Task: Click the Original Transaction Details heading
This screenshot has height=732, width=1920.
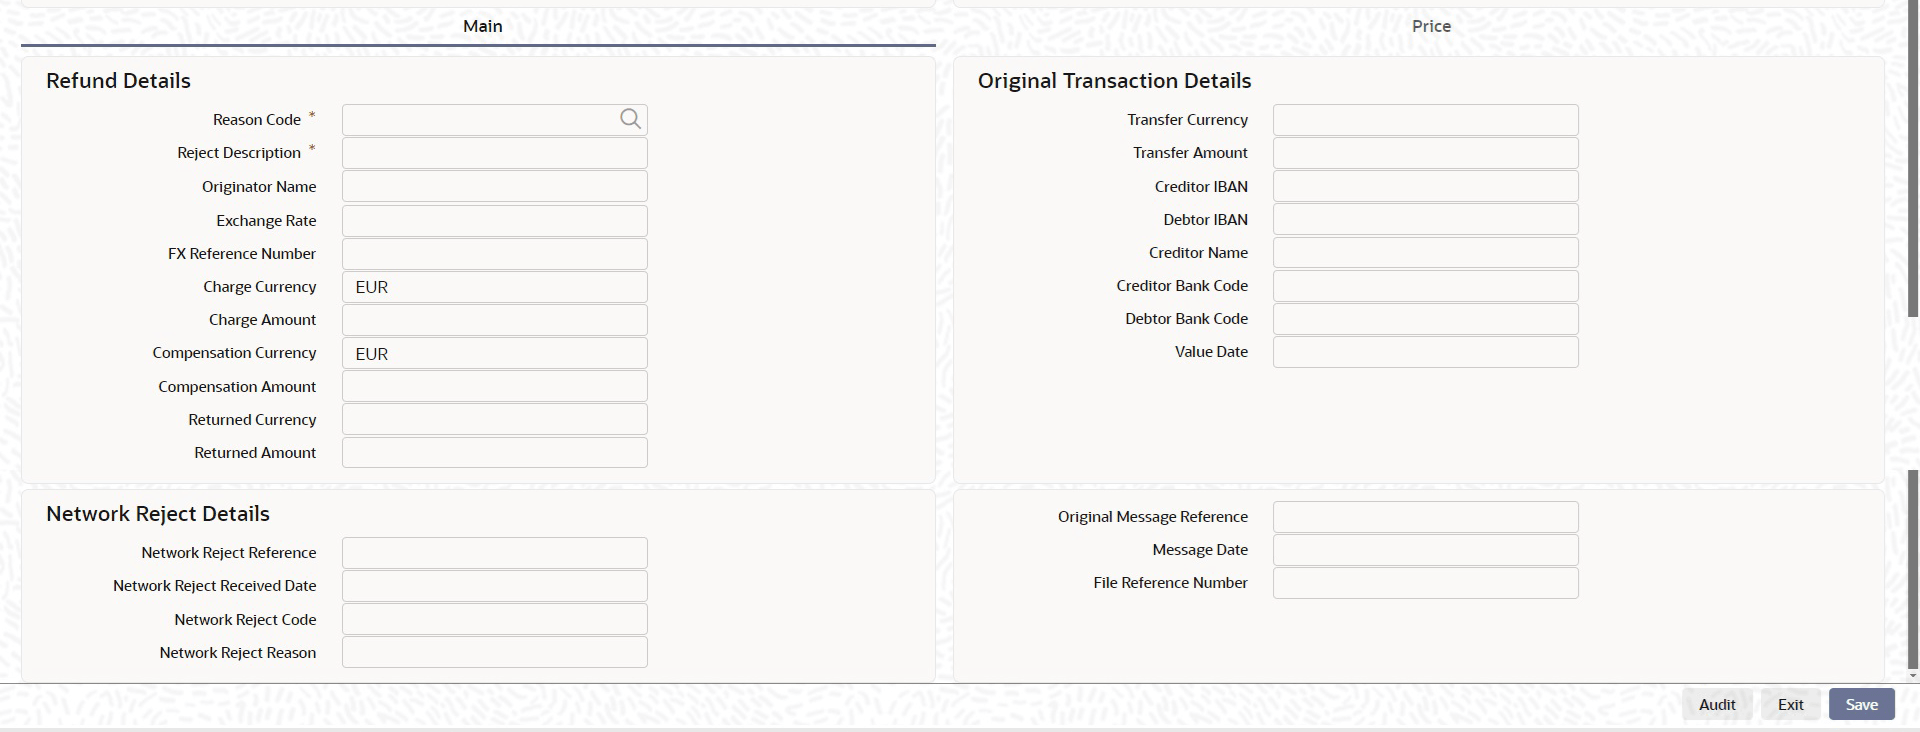Action: click(1114, 81)
